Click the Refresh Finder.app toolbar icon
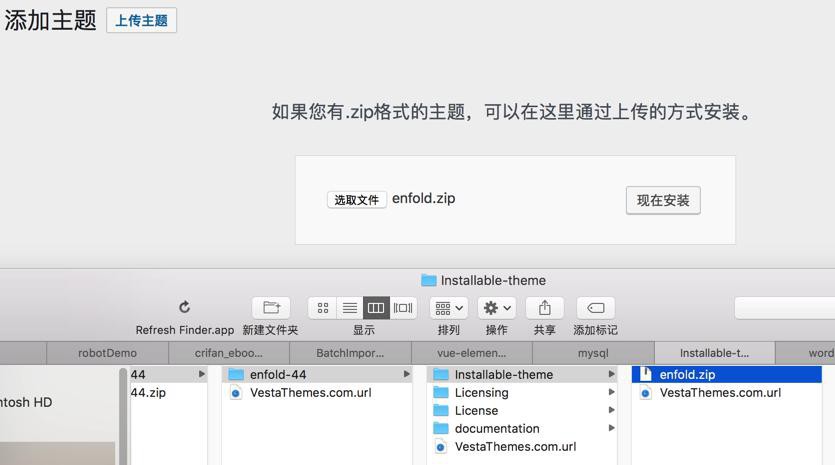Screen dimensions: 835x465 coord(184,307)
